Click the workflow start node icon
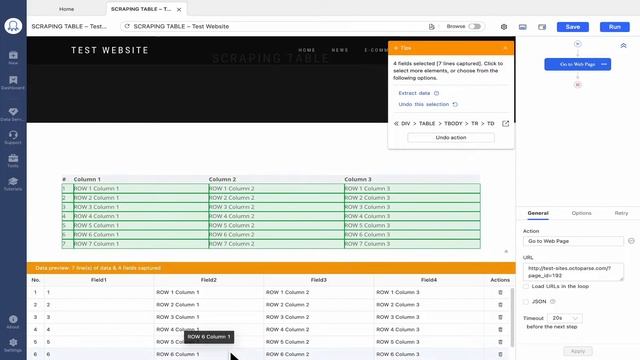The height and width of the screenshot is (360, 640). click(578, 44)
